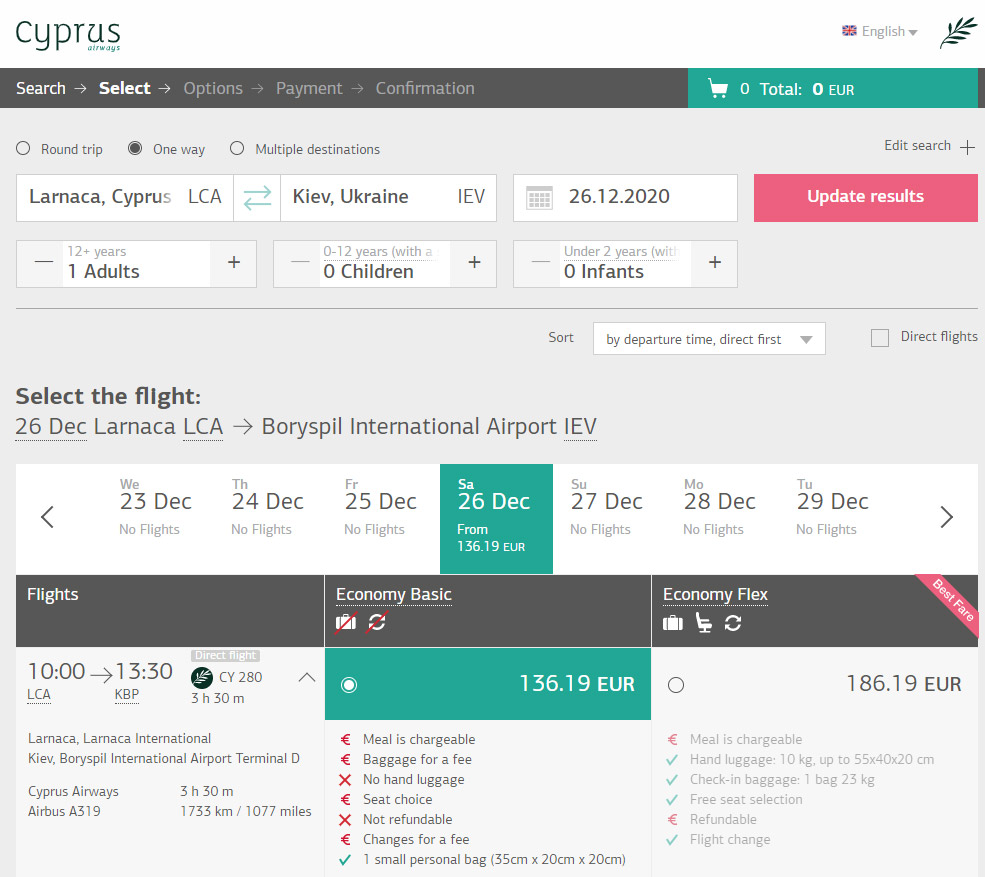Screen dimensions: 985x877
Task: Increase the number of Adults
Action: pos(234,263)
